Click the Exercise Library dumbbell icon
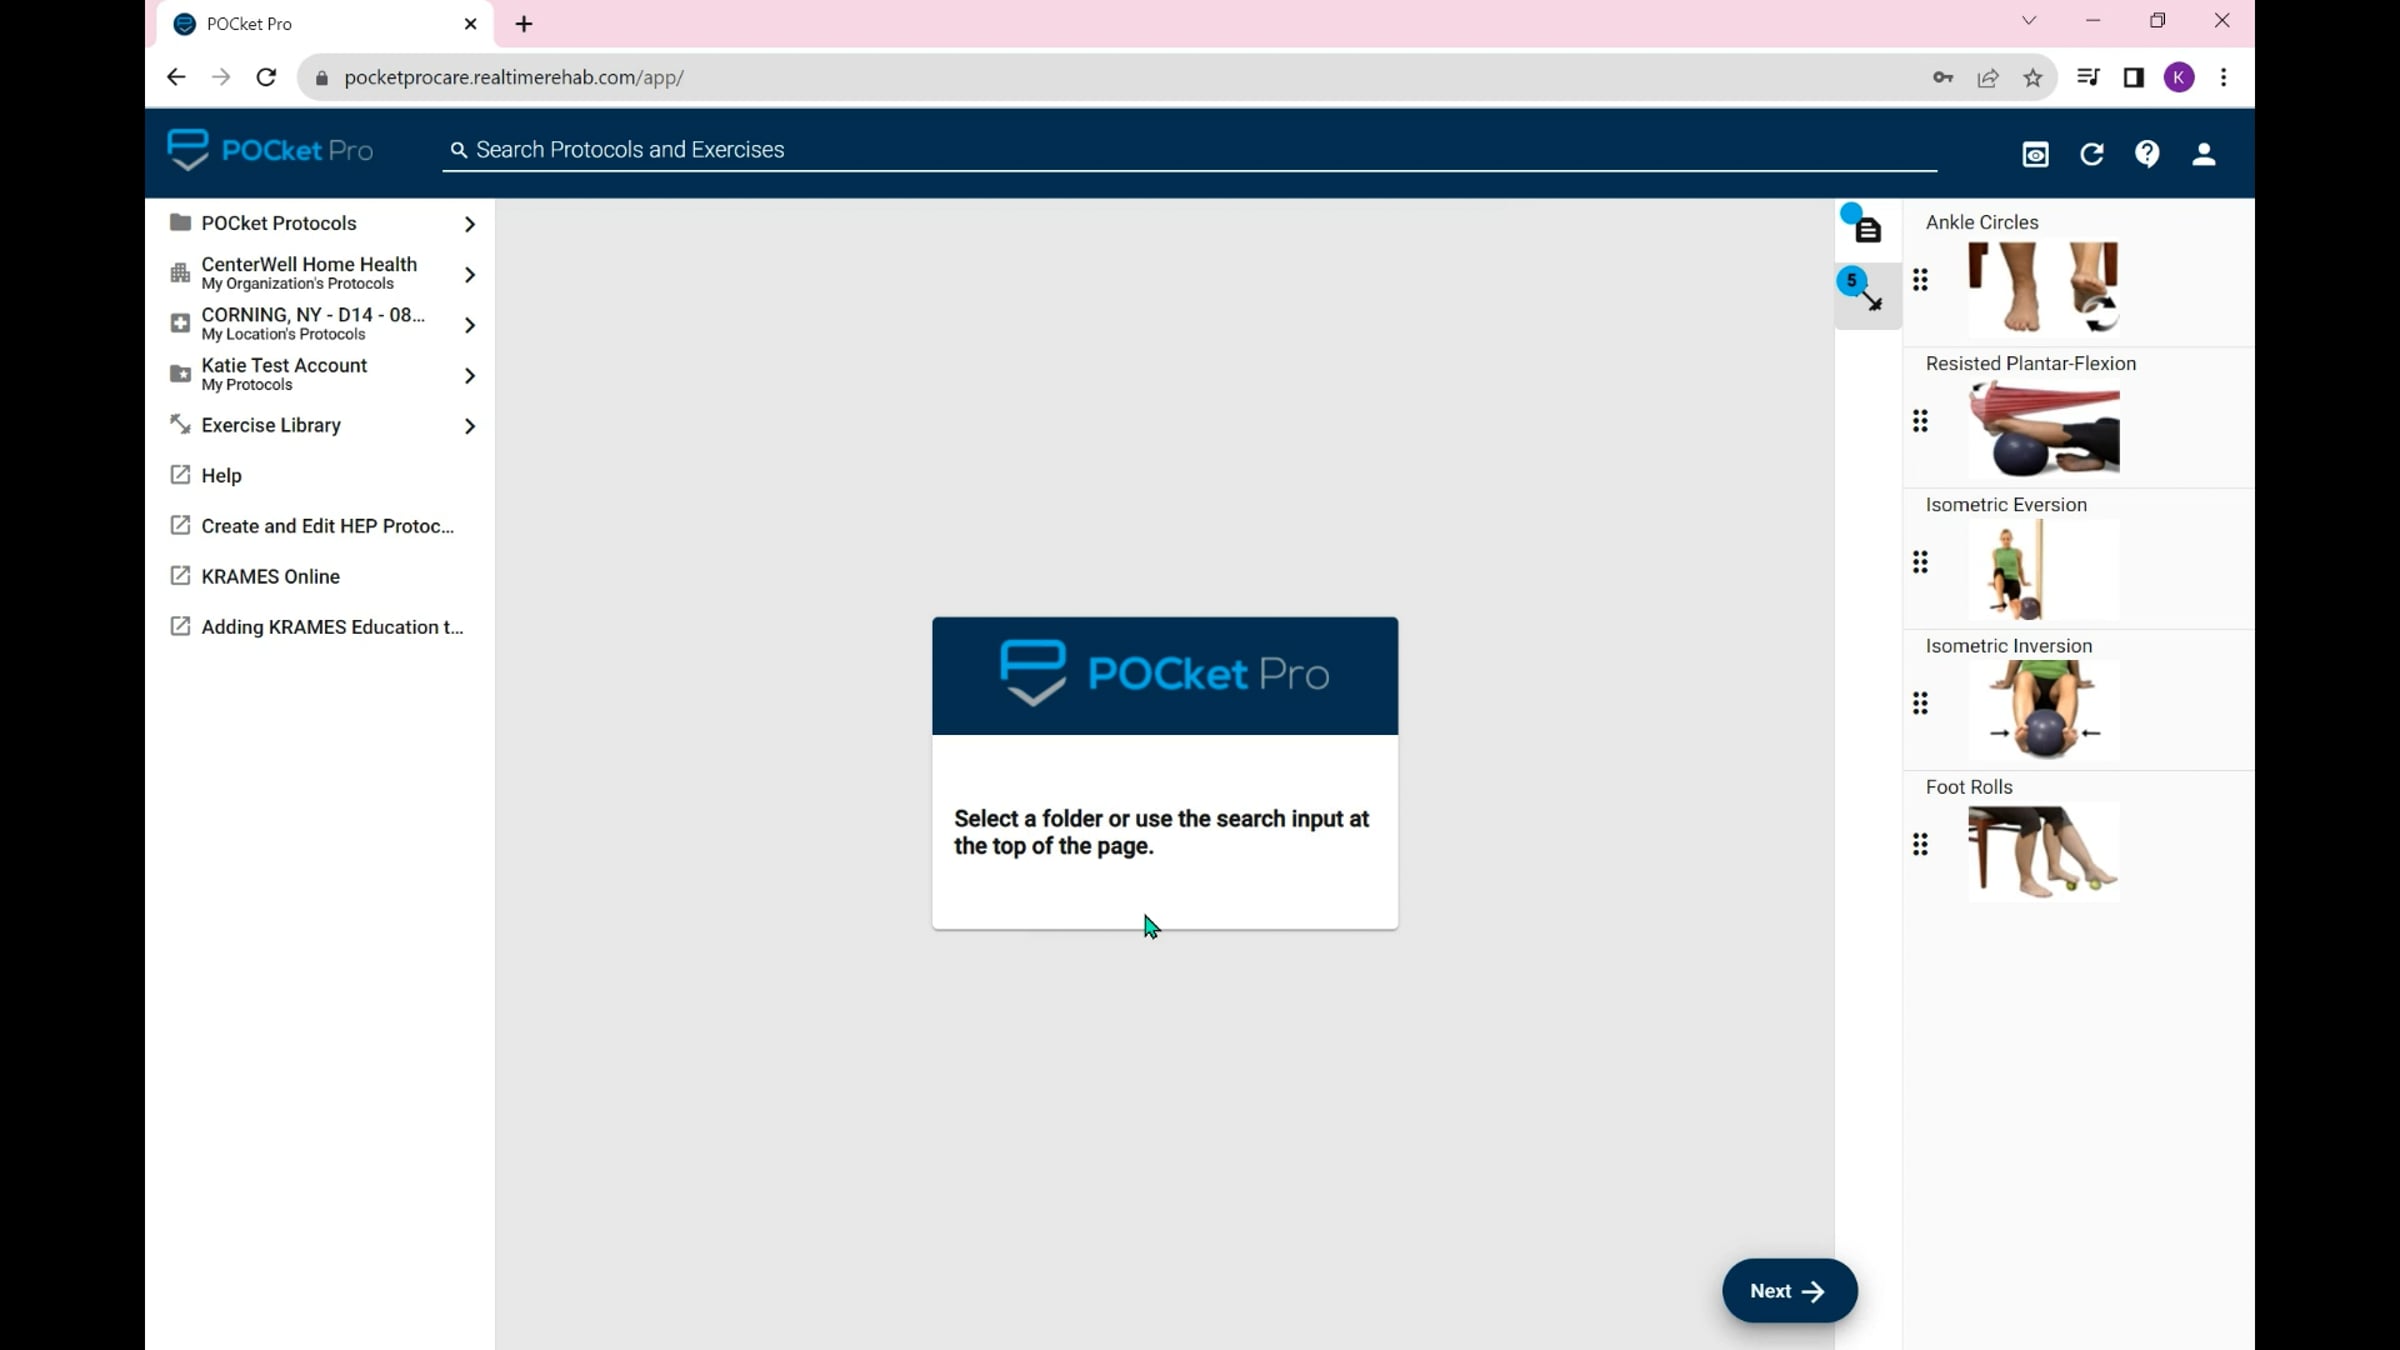This screenshot has height=1350, width=2400. click(180, 424)
